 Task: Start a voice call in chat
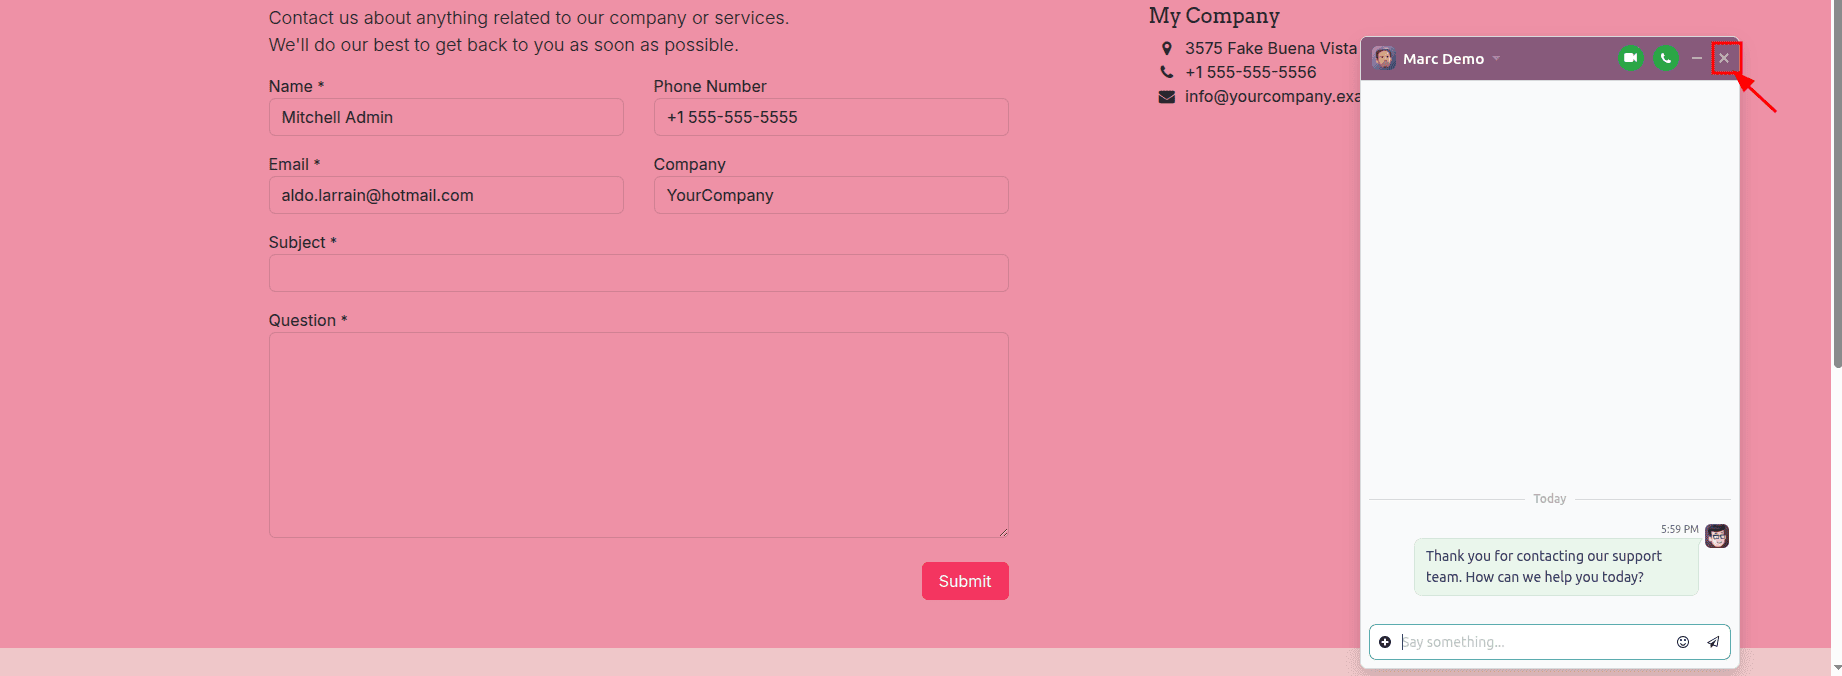coord(1666,58)
